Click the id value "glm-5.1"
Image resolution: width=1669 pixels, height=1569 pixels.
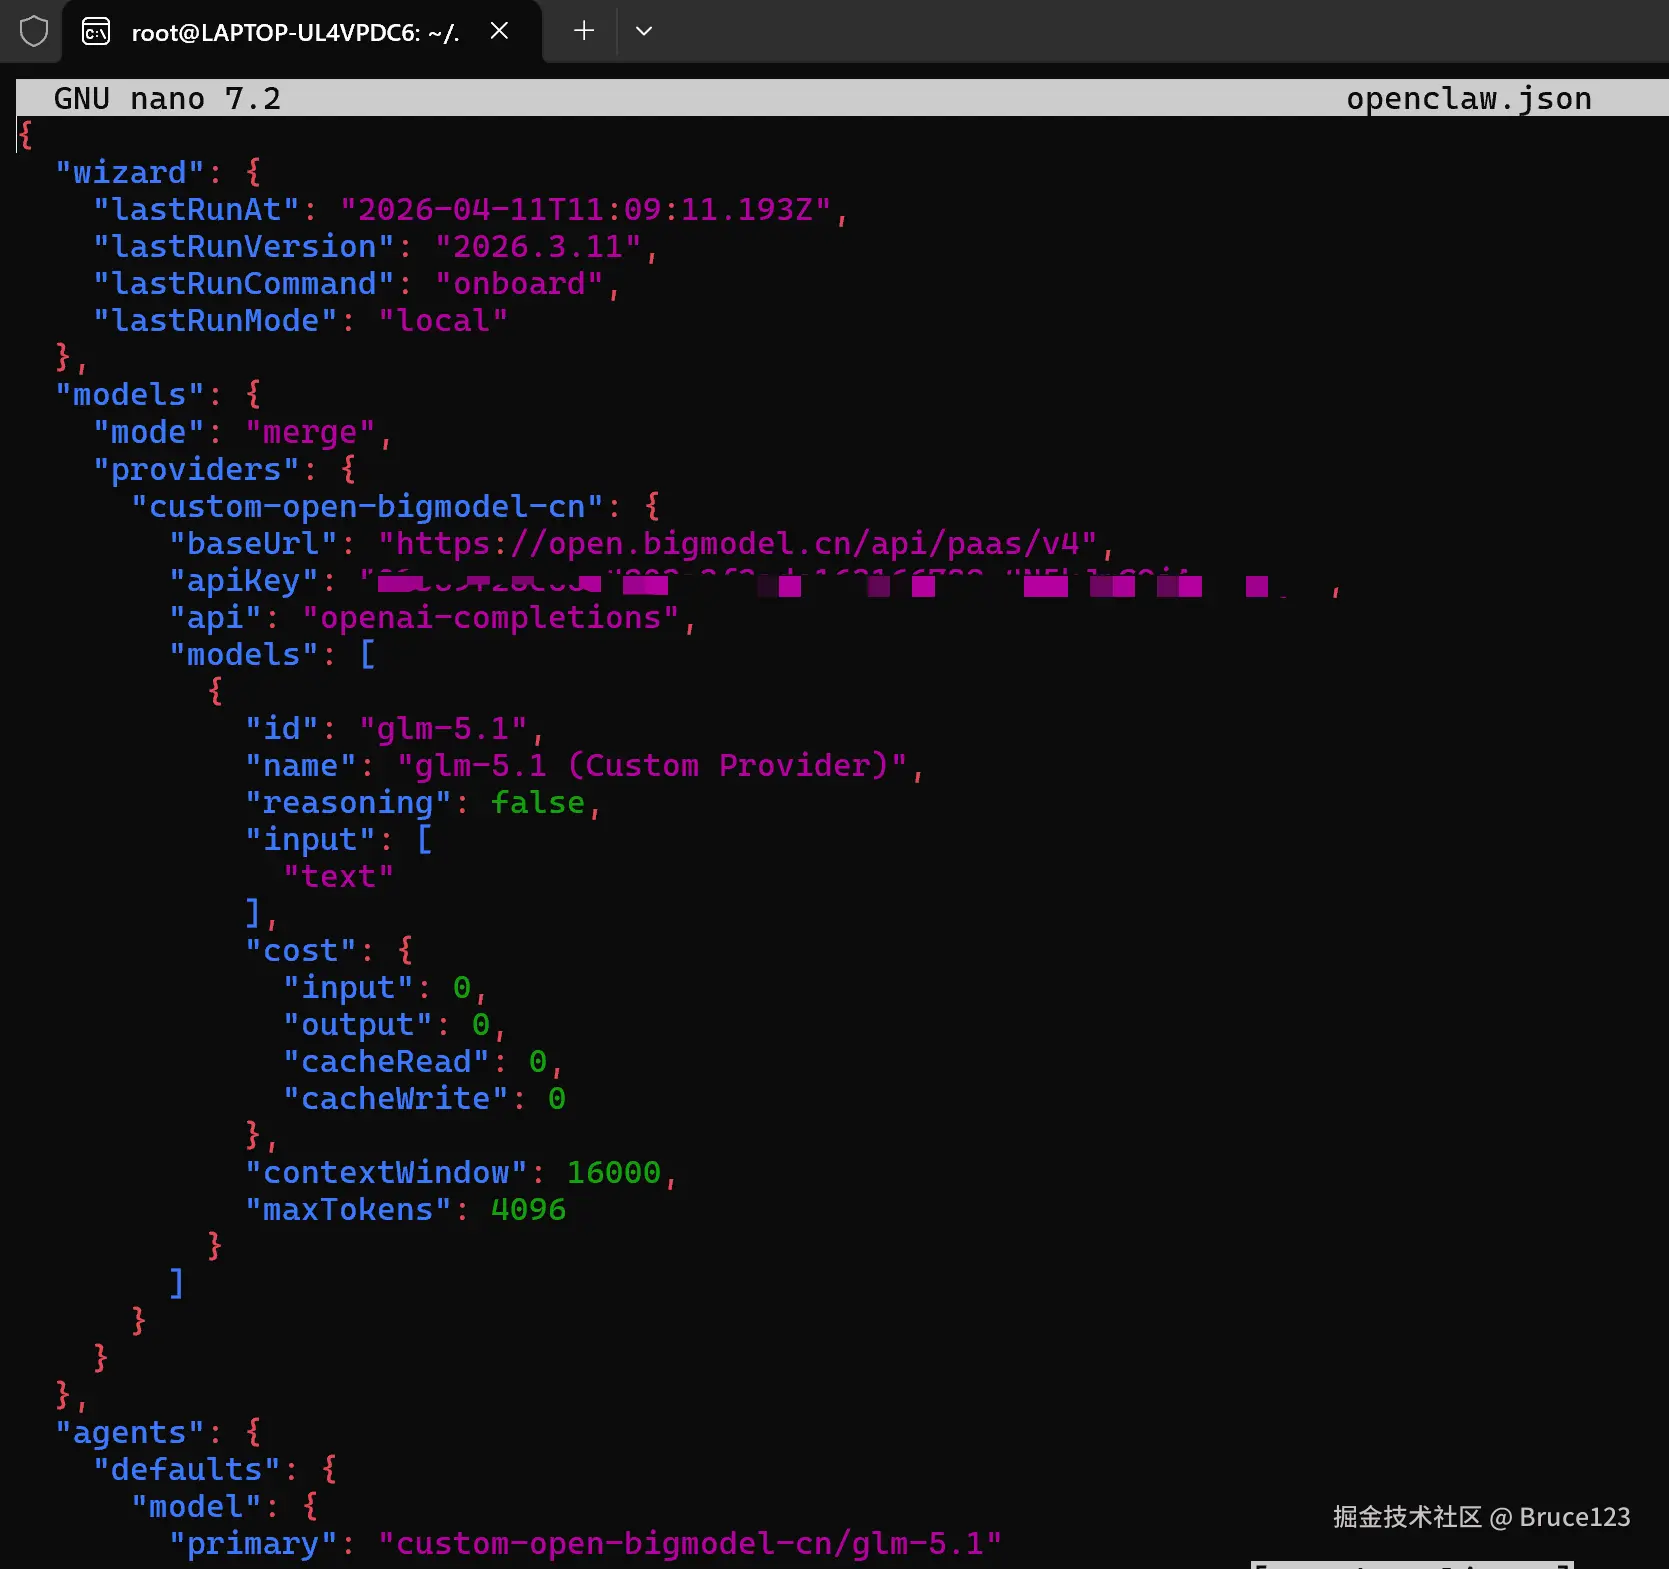tap(443, 728)
